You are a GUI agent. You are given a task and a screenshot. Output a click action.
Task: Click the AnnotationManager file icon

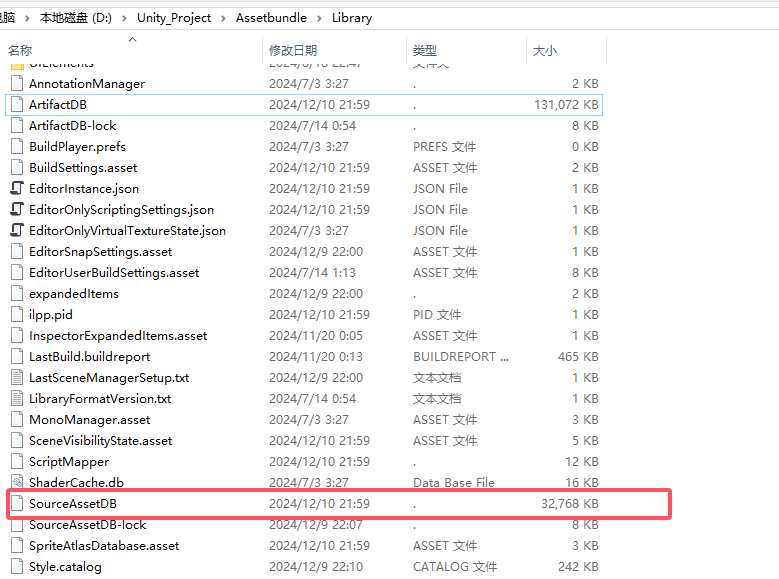point(17,83)
